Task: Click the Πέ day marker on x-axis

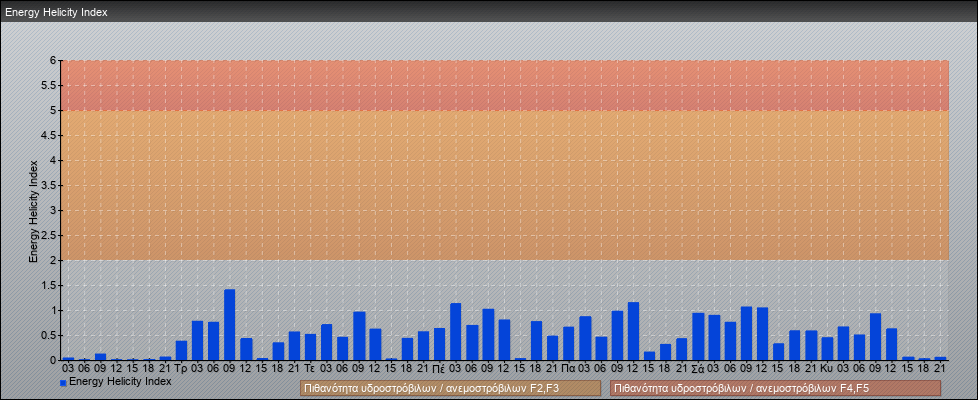Action: pos(439,368)
